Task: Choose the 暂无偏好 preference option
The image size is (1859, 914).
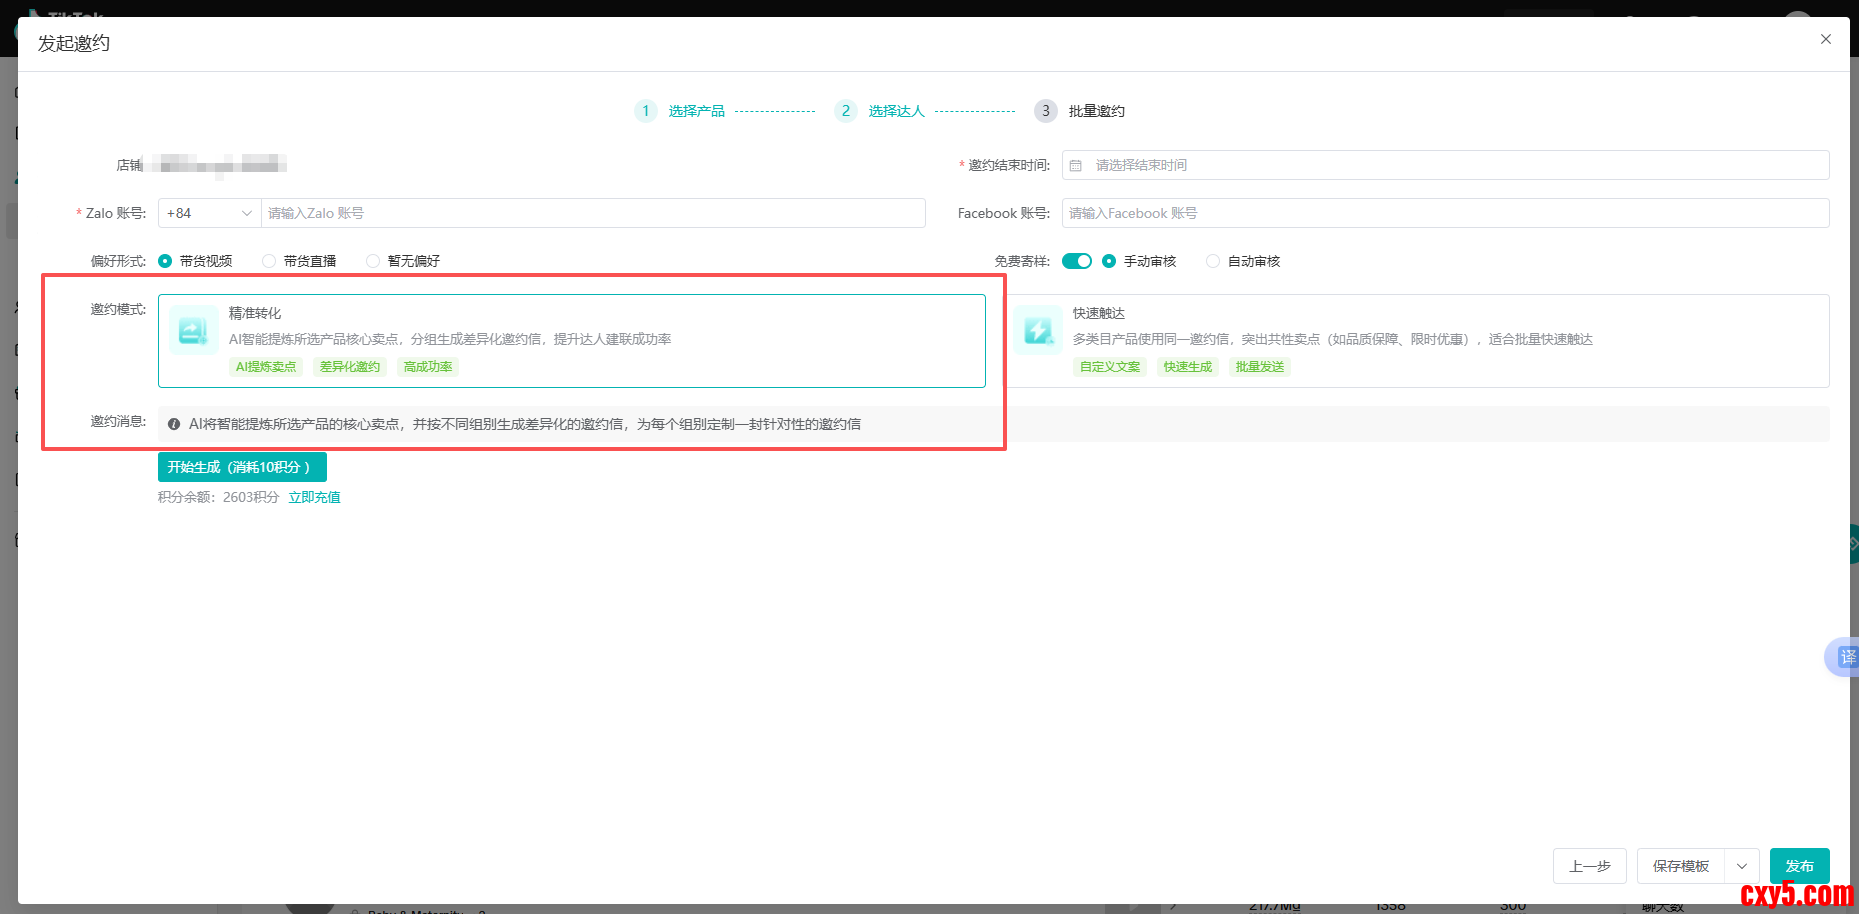Action: pyautogui.click(x=373, y=261)
